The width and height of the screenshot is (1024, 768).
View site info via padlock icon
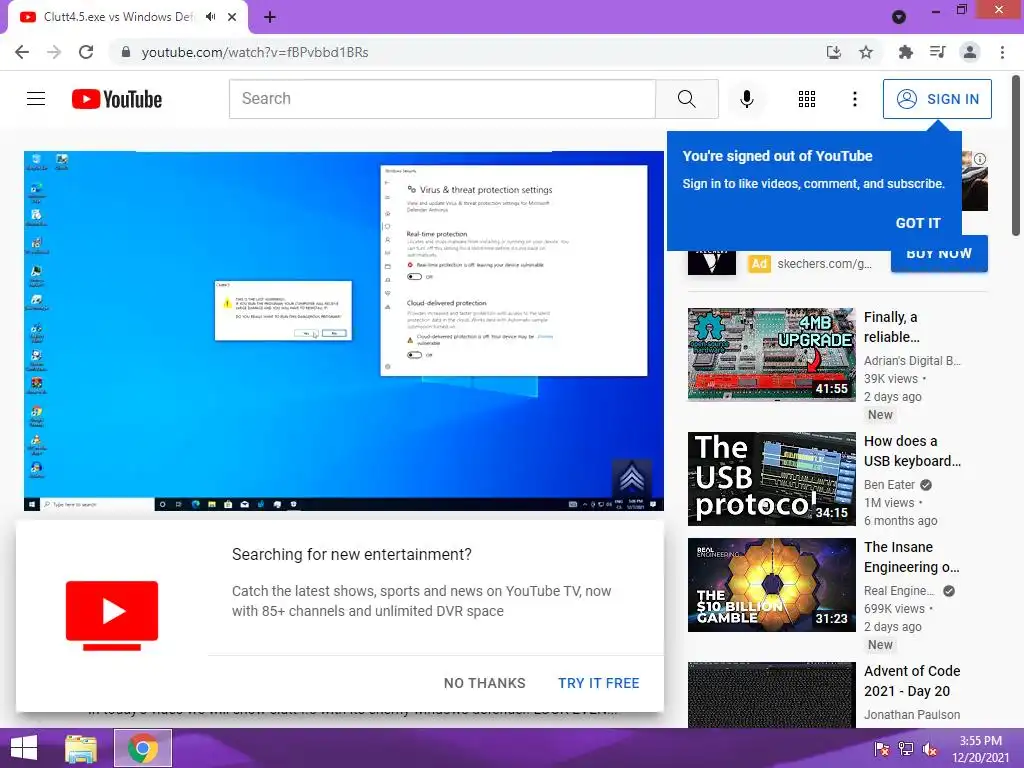(x=126, y=52)
